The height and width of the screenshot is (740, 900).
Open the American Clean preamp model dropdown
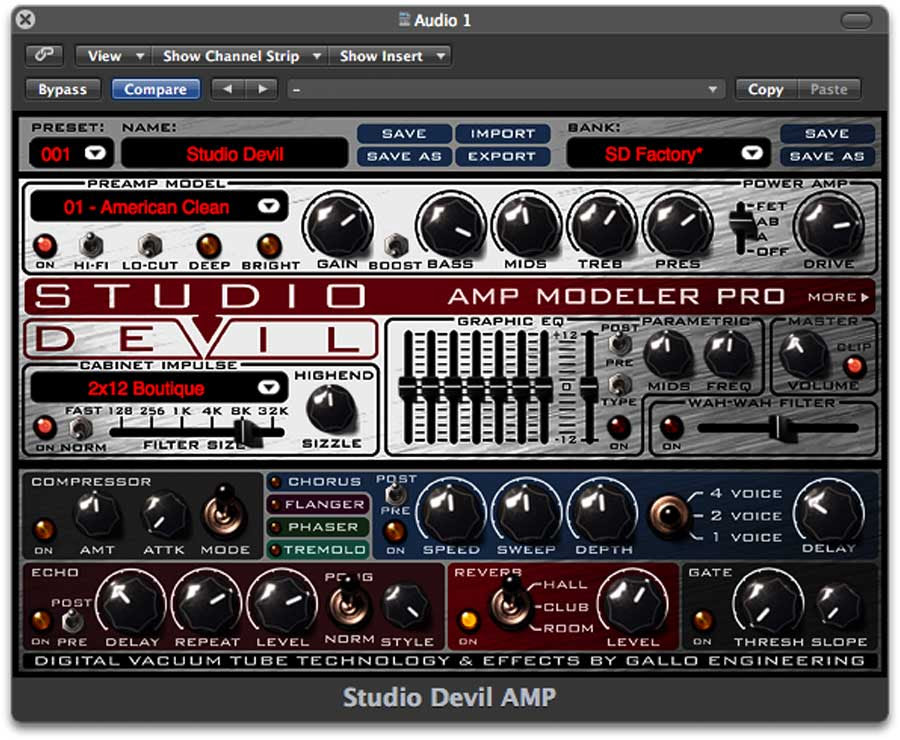(x=268, y=206)
